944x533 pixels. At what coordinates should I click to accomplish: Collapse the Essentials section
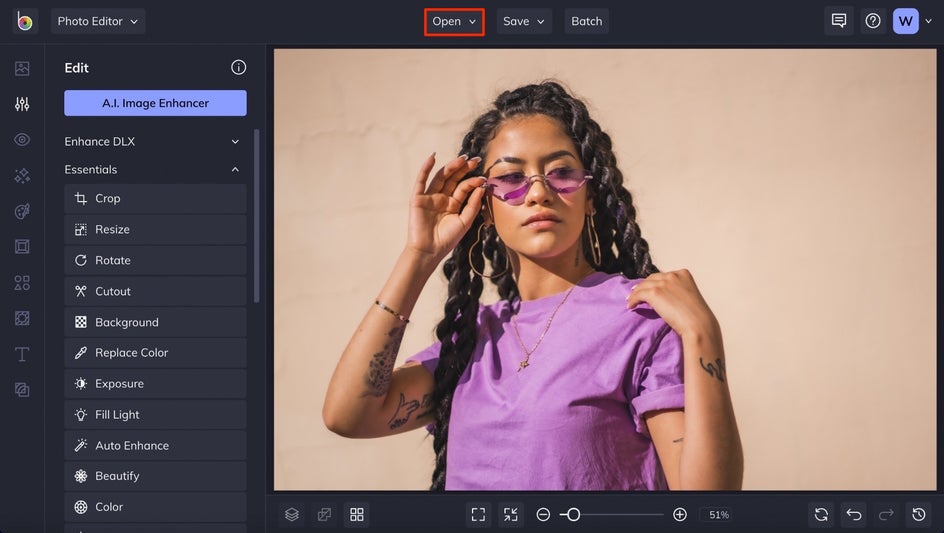[x=155, y=170]
